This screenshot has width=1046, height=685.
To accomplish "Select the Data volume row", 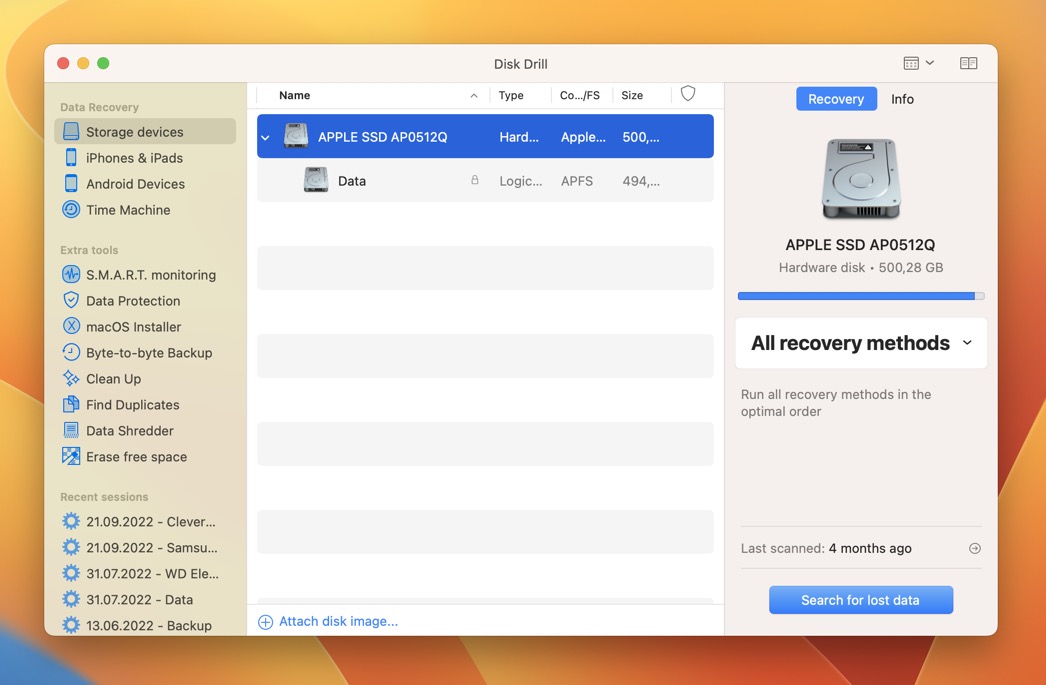I will pyautogui.click(x=485, y=180).
